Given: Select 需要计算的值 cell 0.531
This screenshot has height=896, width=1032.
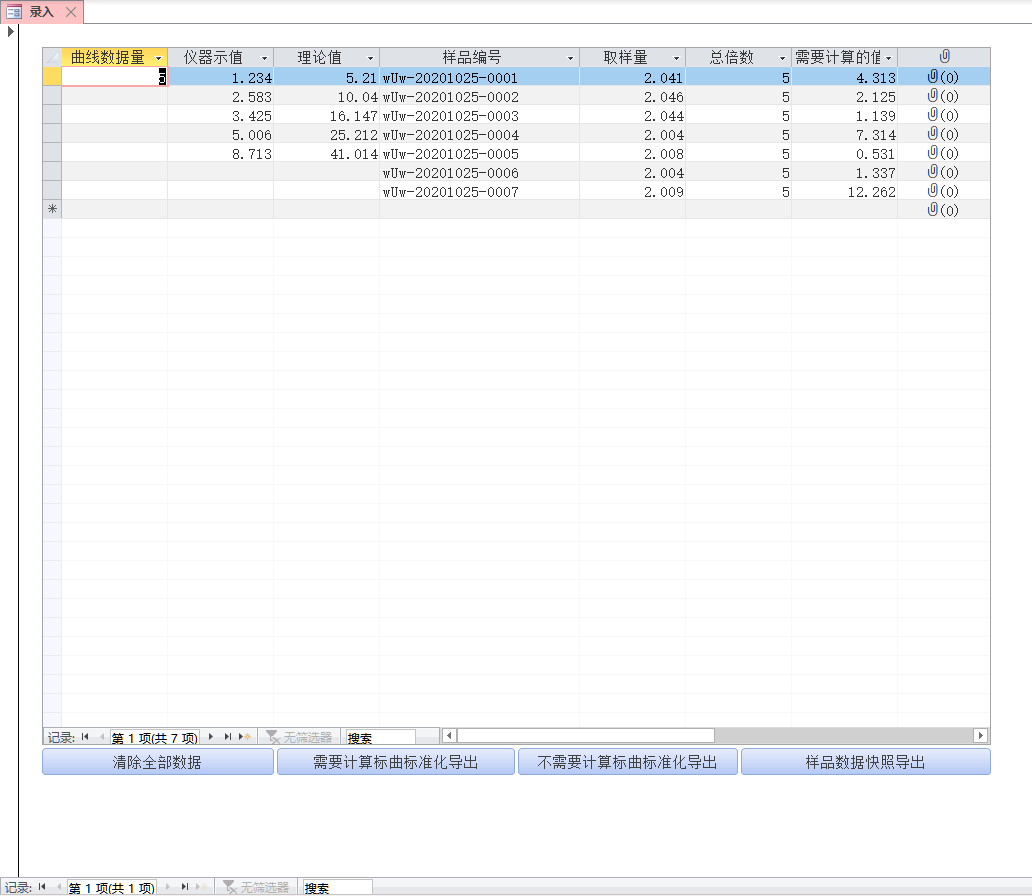Looking at the screenshot, I should coord(844,153).
